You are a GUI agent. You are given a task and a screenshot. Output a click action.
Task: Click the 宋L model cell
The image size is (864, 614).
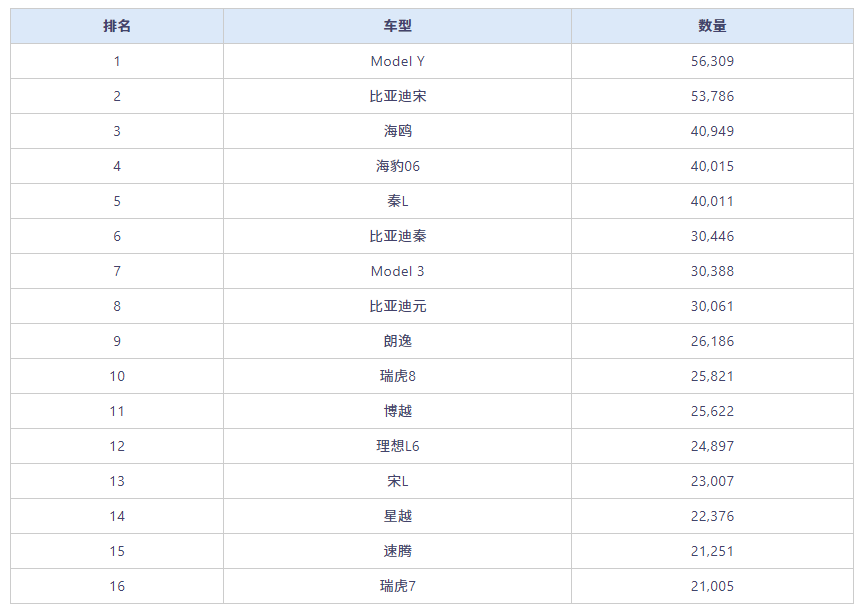(397, 481)
